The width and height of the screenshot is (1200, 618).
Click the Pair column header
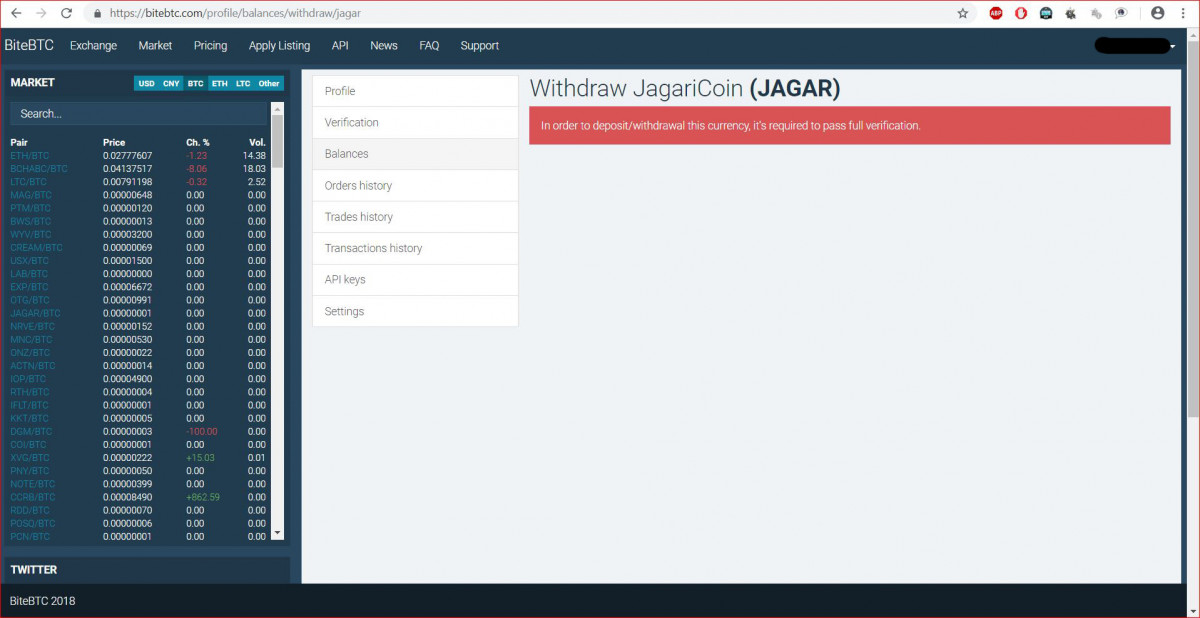(x=19, y=143)
